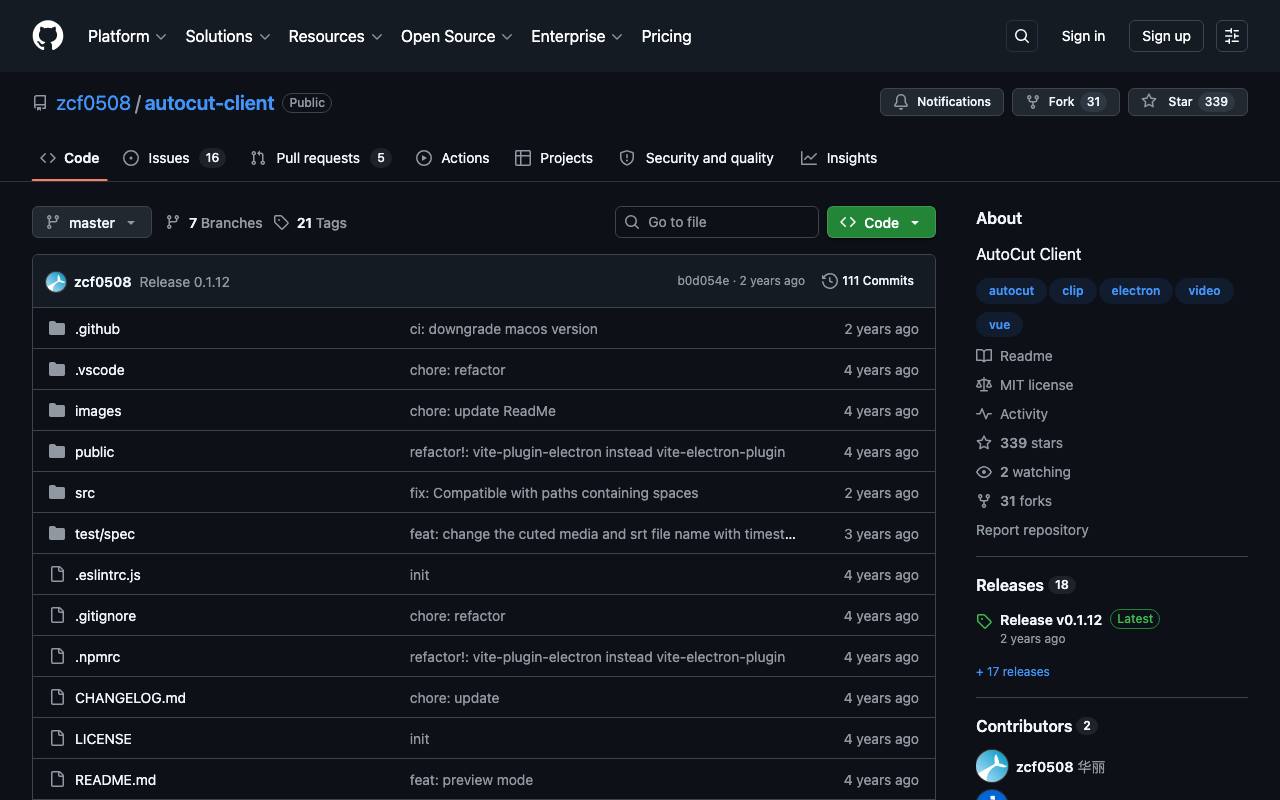The image size is (1280, 800).
Task: Open the public folder
Action: click(94, 452)
